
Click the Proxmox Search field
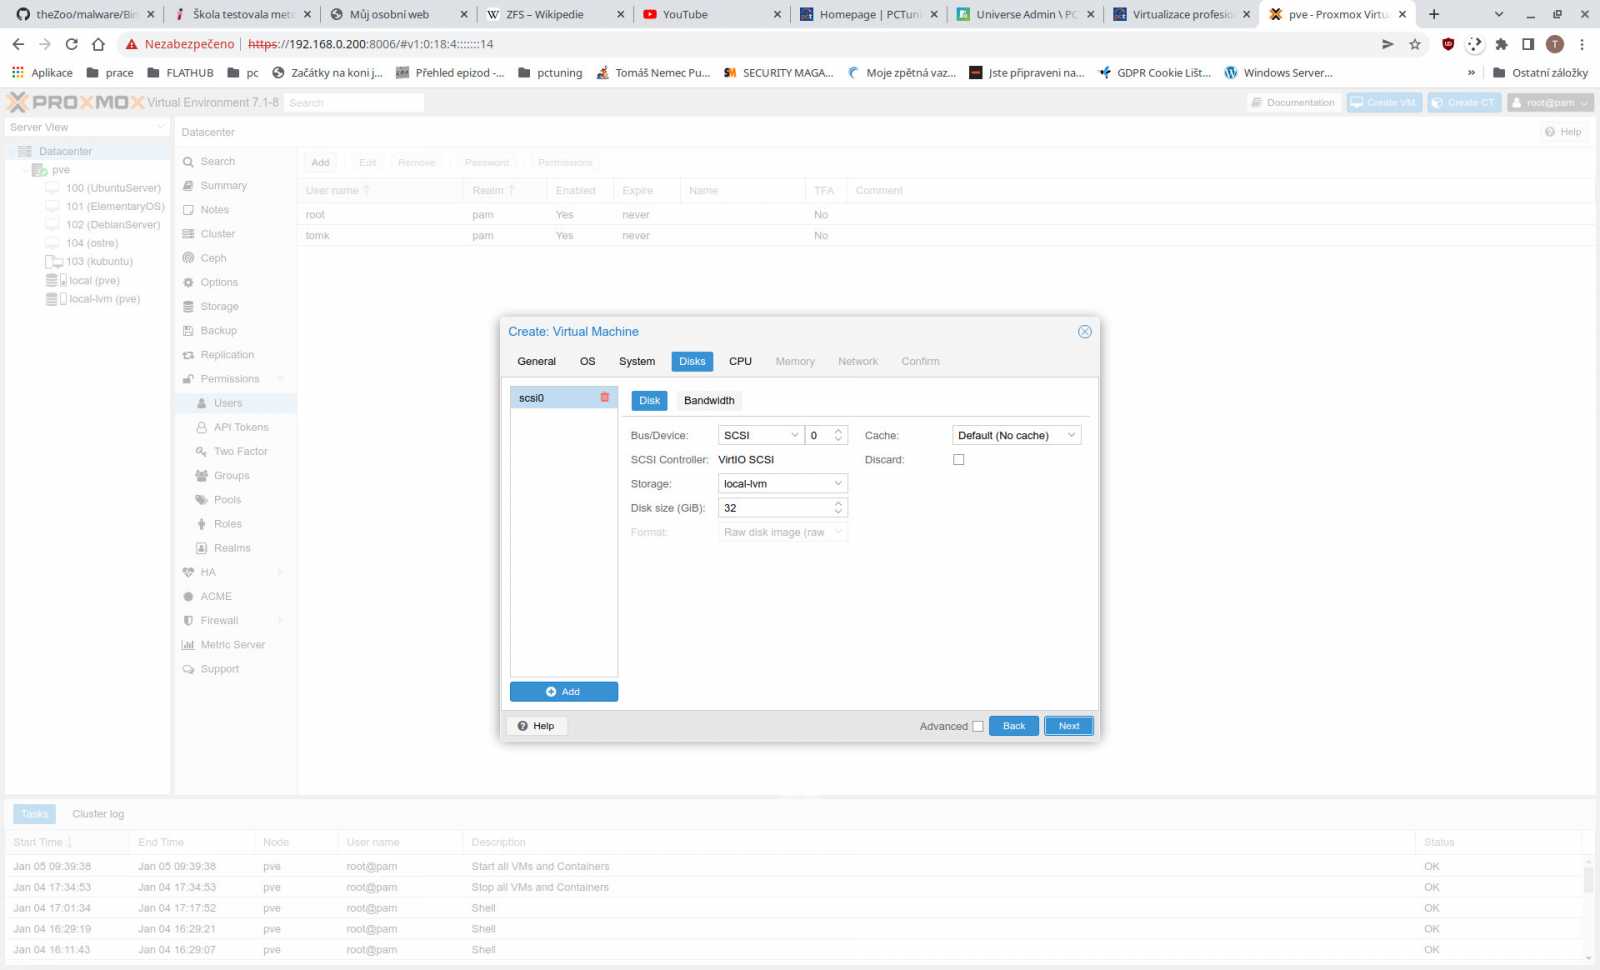click(x=354, y=102)
